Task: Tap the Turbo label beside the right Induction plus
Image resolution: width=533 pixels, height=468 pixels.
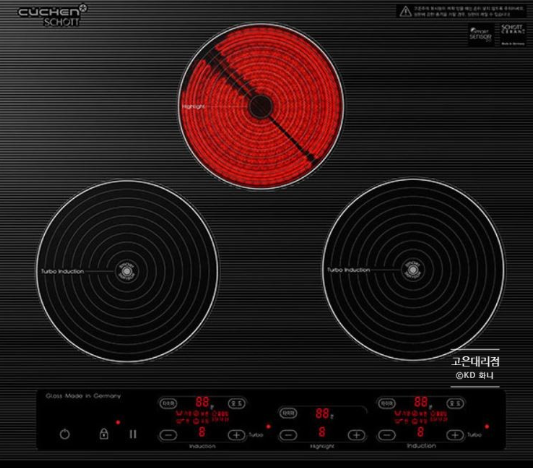Action: pyautogui.click(x=475, y=435)
